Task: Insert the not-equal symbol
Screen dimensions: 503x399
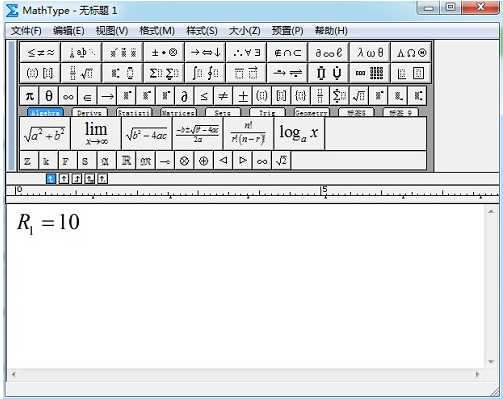Action: (x=223, y=96)
